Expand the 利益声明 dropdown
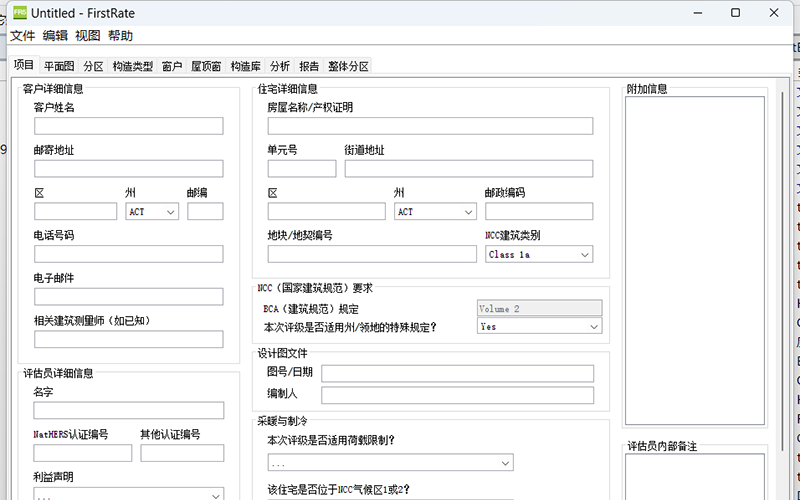The width and height of the screenshot is (800, 500). coord(129,494)
